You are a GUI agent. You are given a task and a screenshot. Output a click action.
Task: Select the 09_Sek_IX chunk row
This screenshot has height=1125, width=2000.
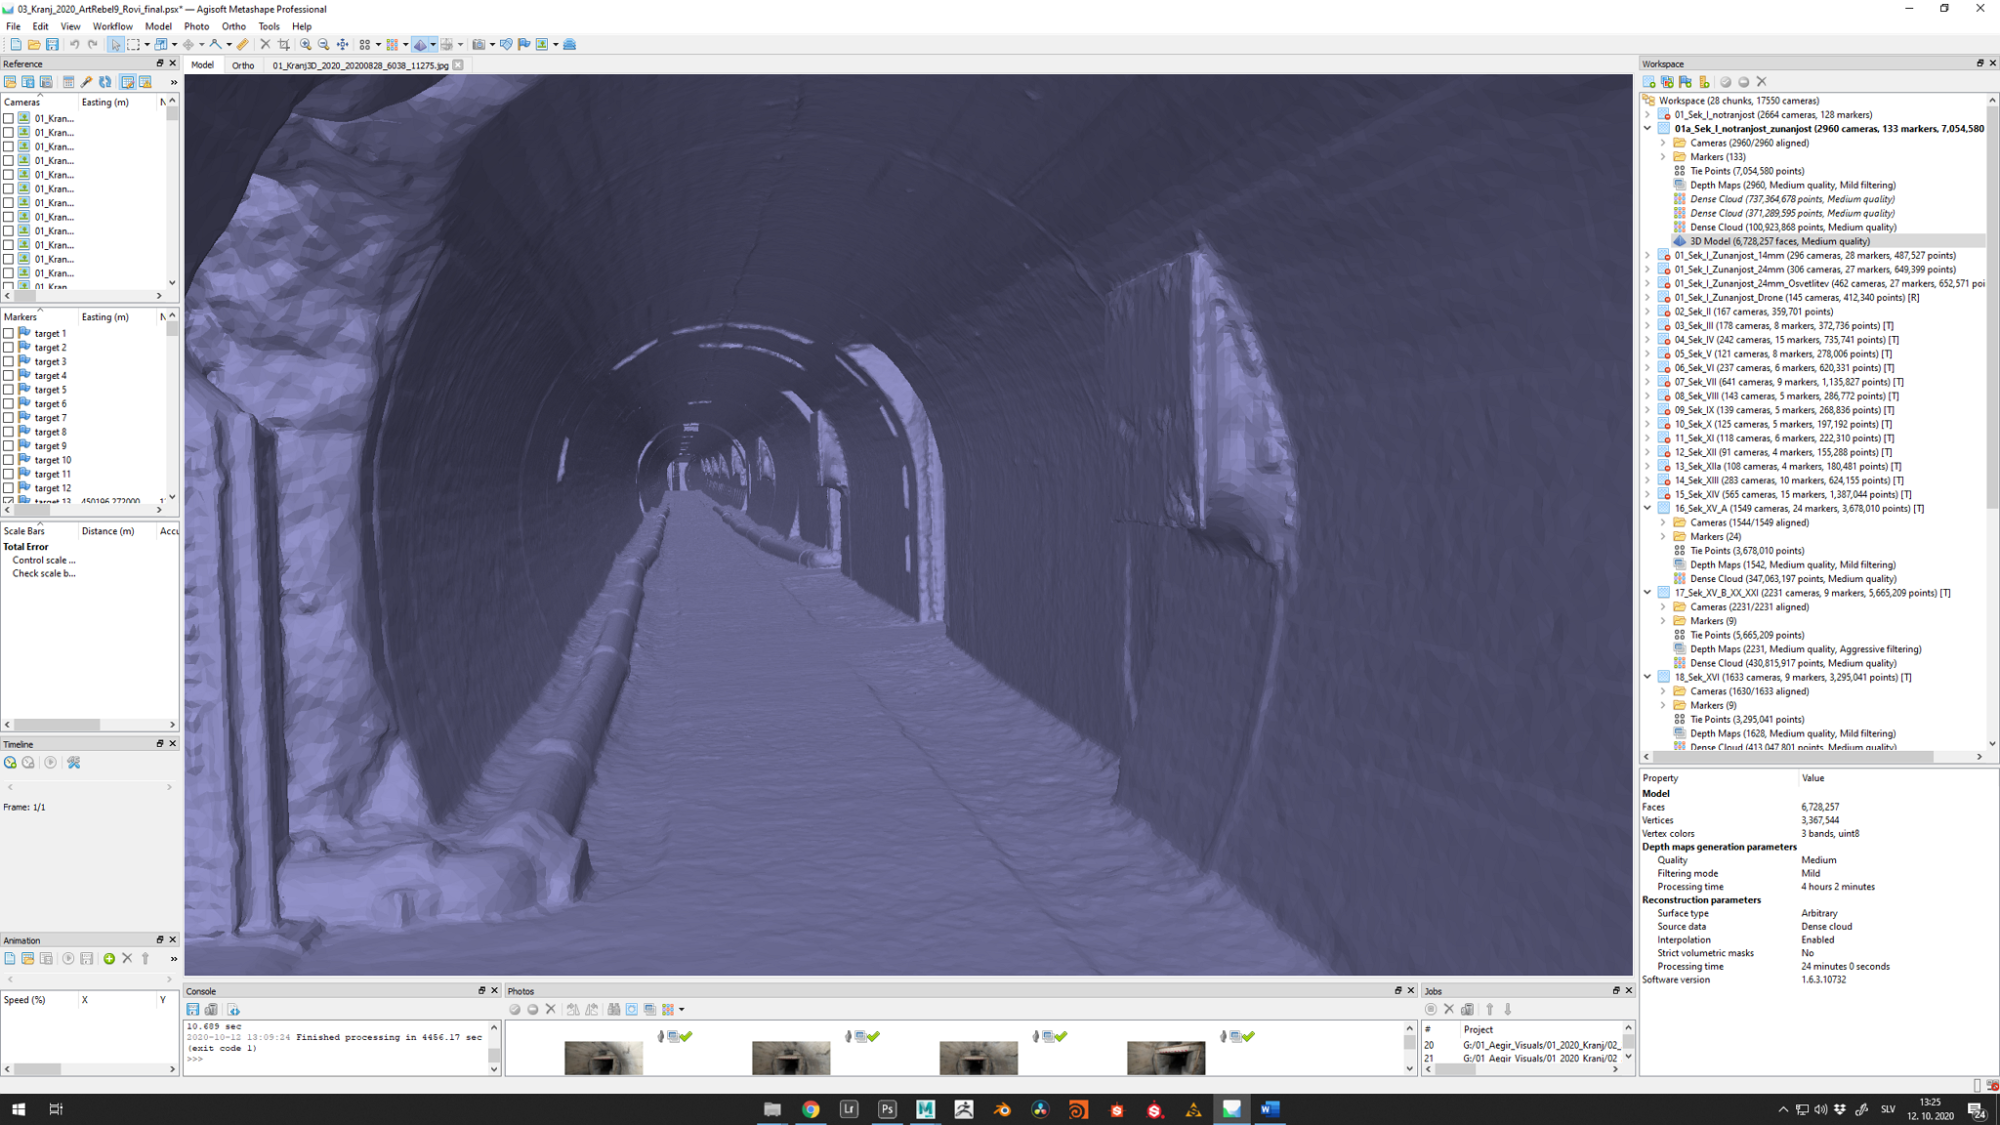pos(1783,410)
